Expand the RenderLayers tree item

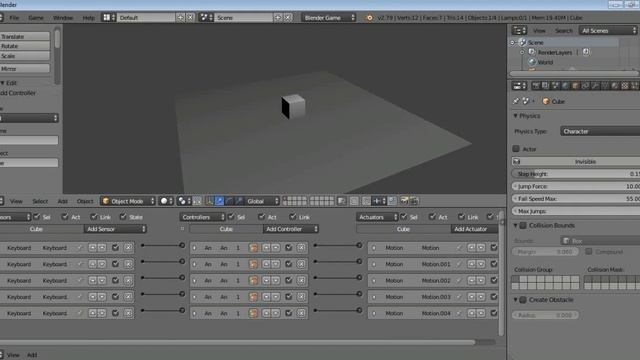[x=522, y=52]
